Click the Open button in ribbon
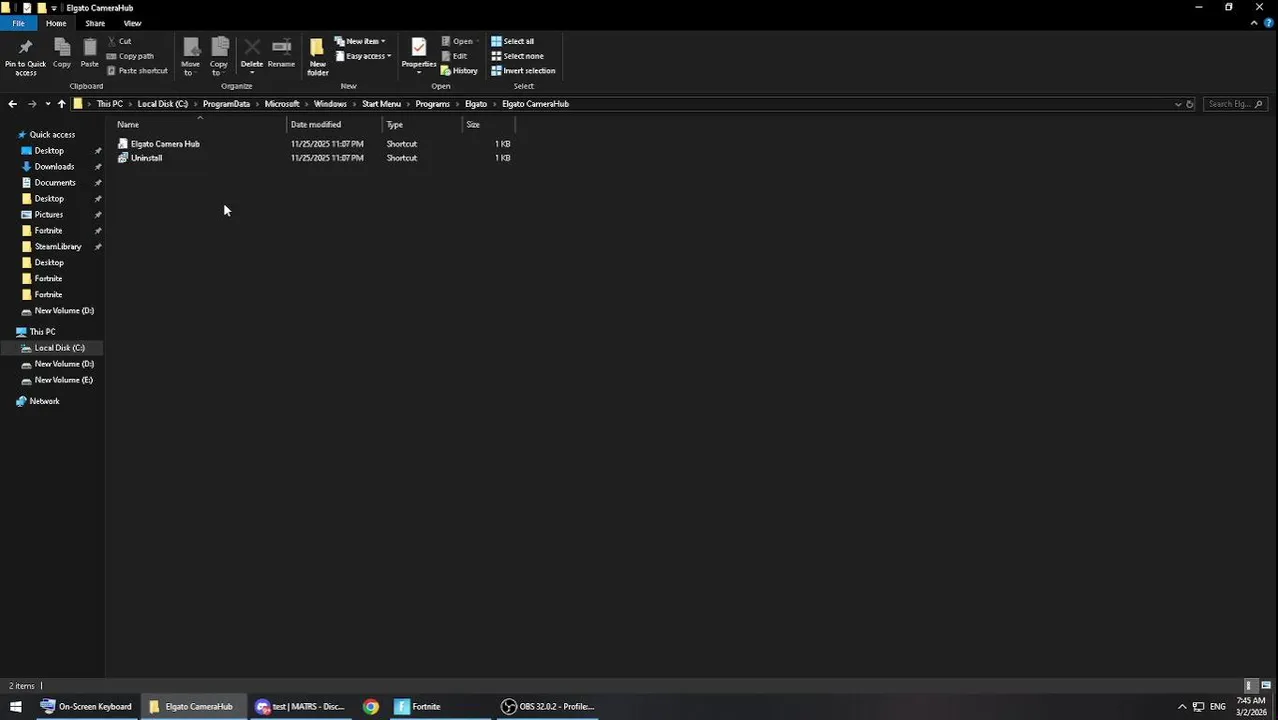 tap(458, 41)
